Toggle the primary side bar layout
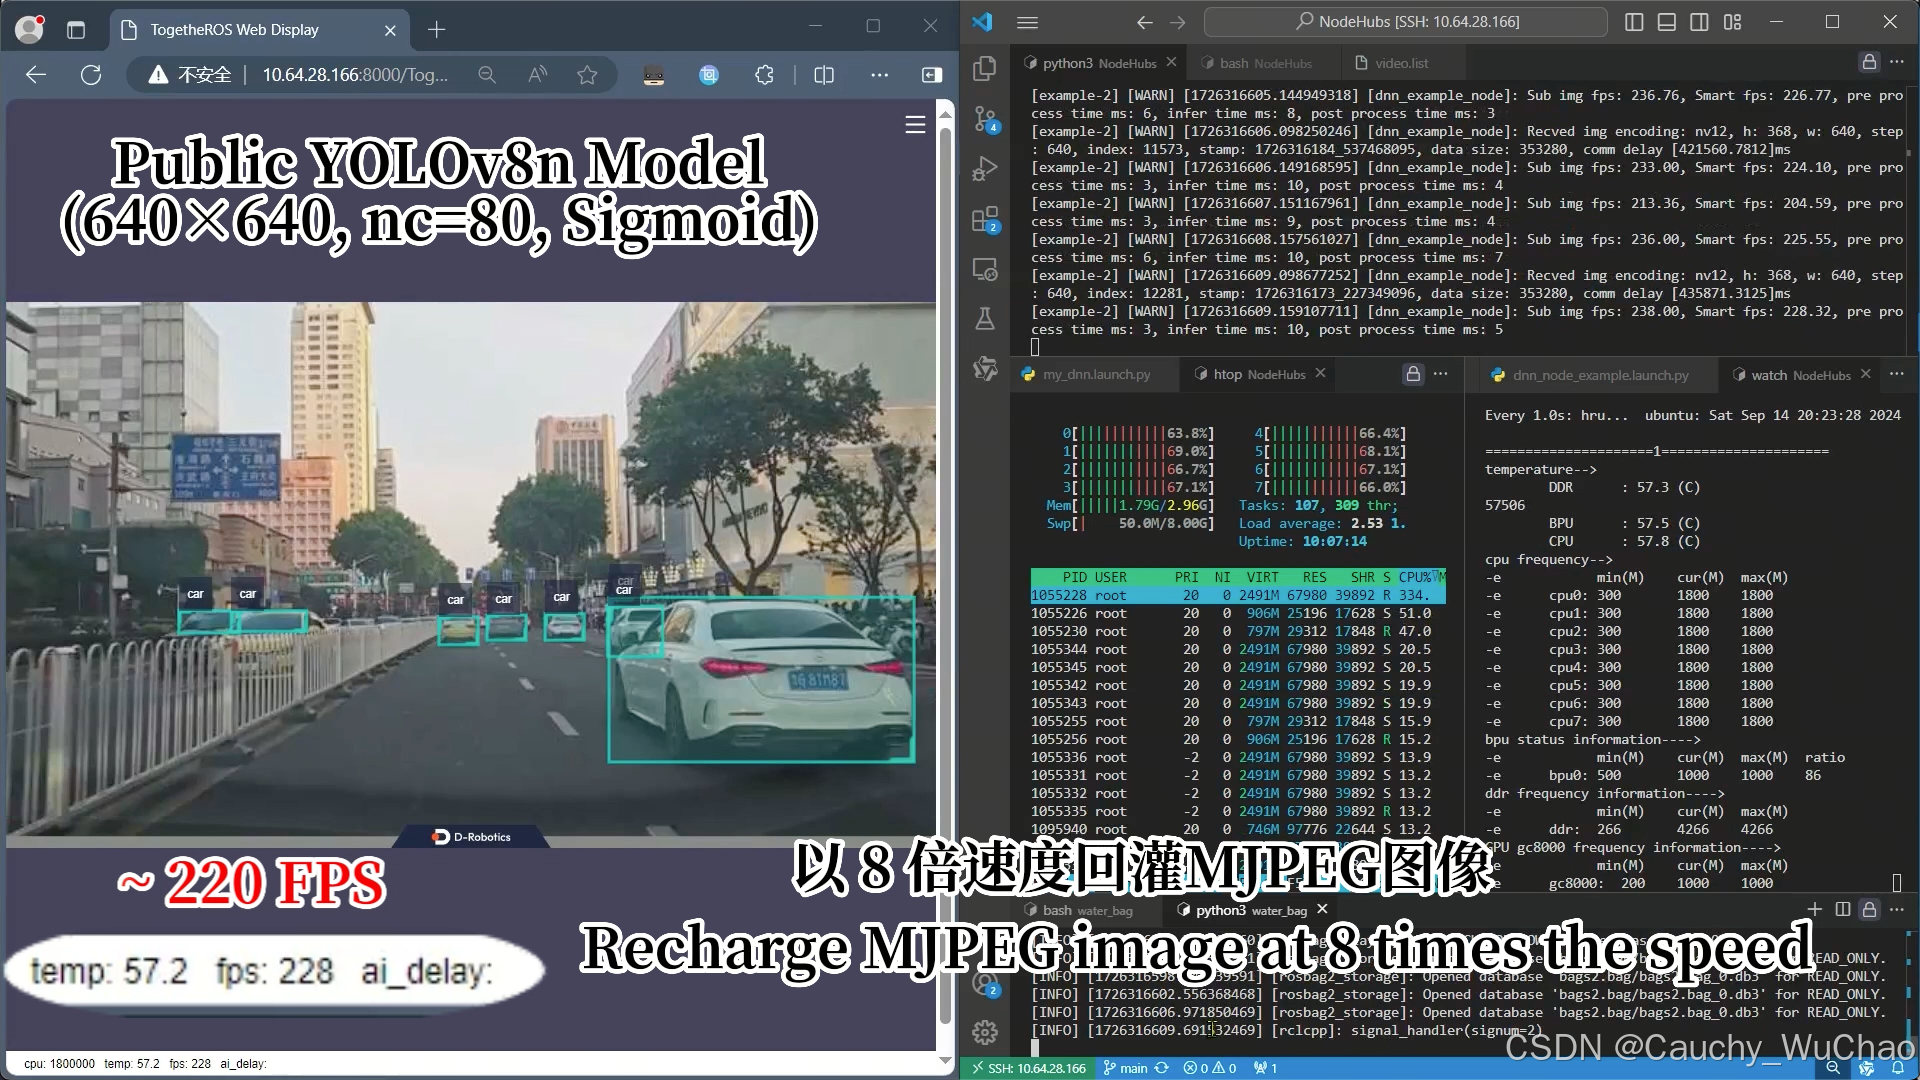Screen dimensions: 1920x1080 1634,22
